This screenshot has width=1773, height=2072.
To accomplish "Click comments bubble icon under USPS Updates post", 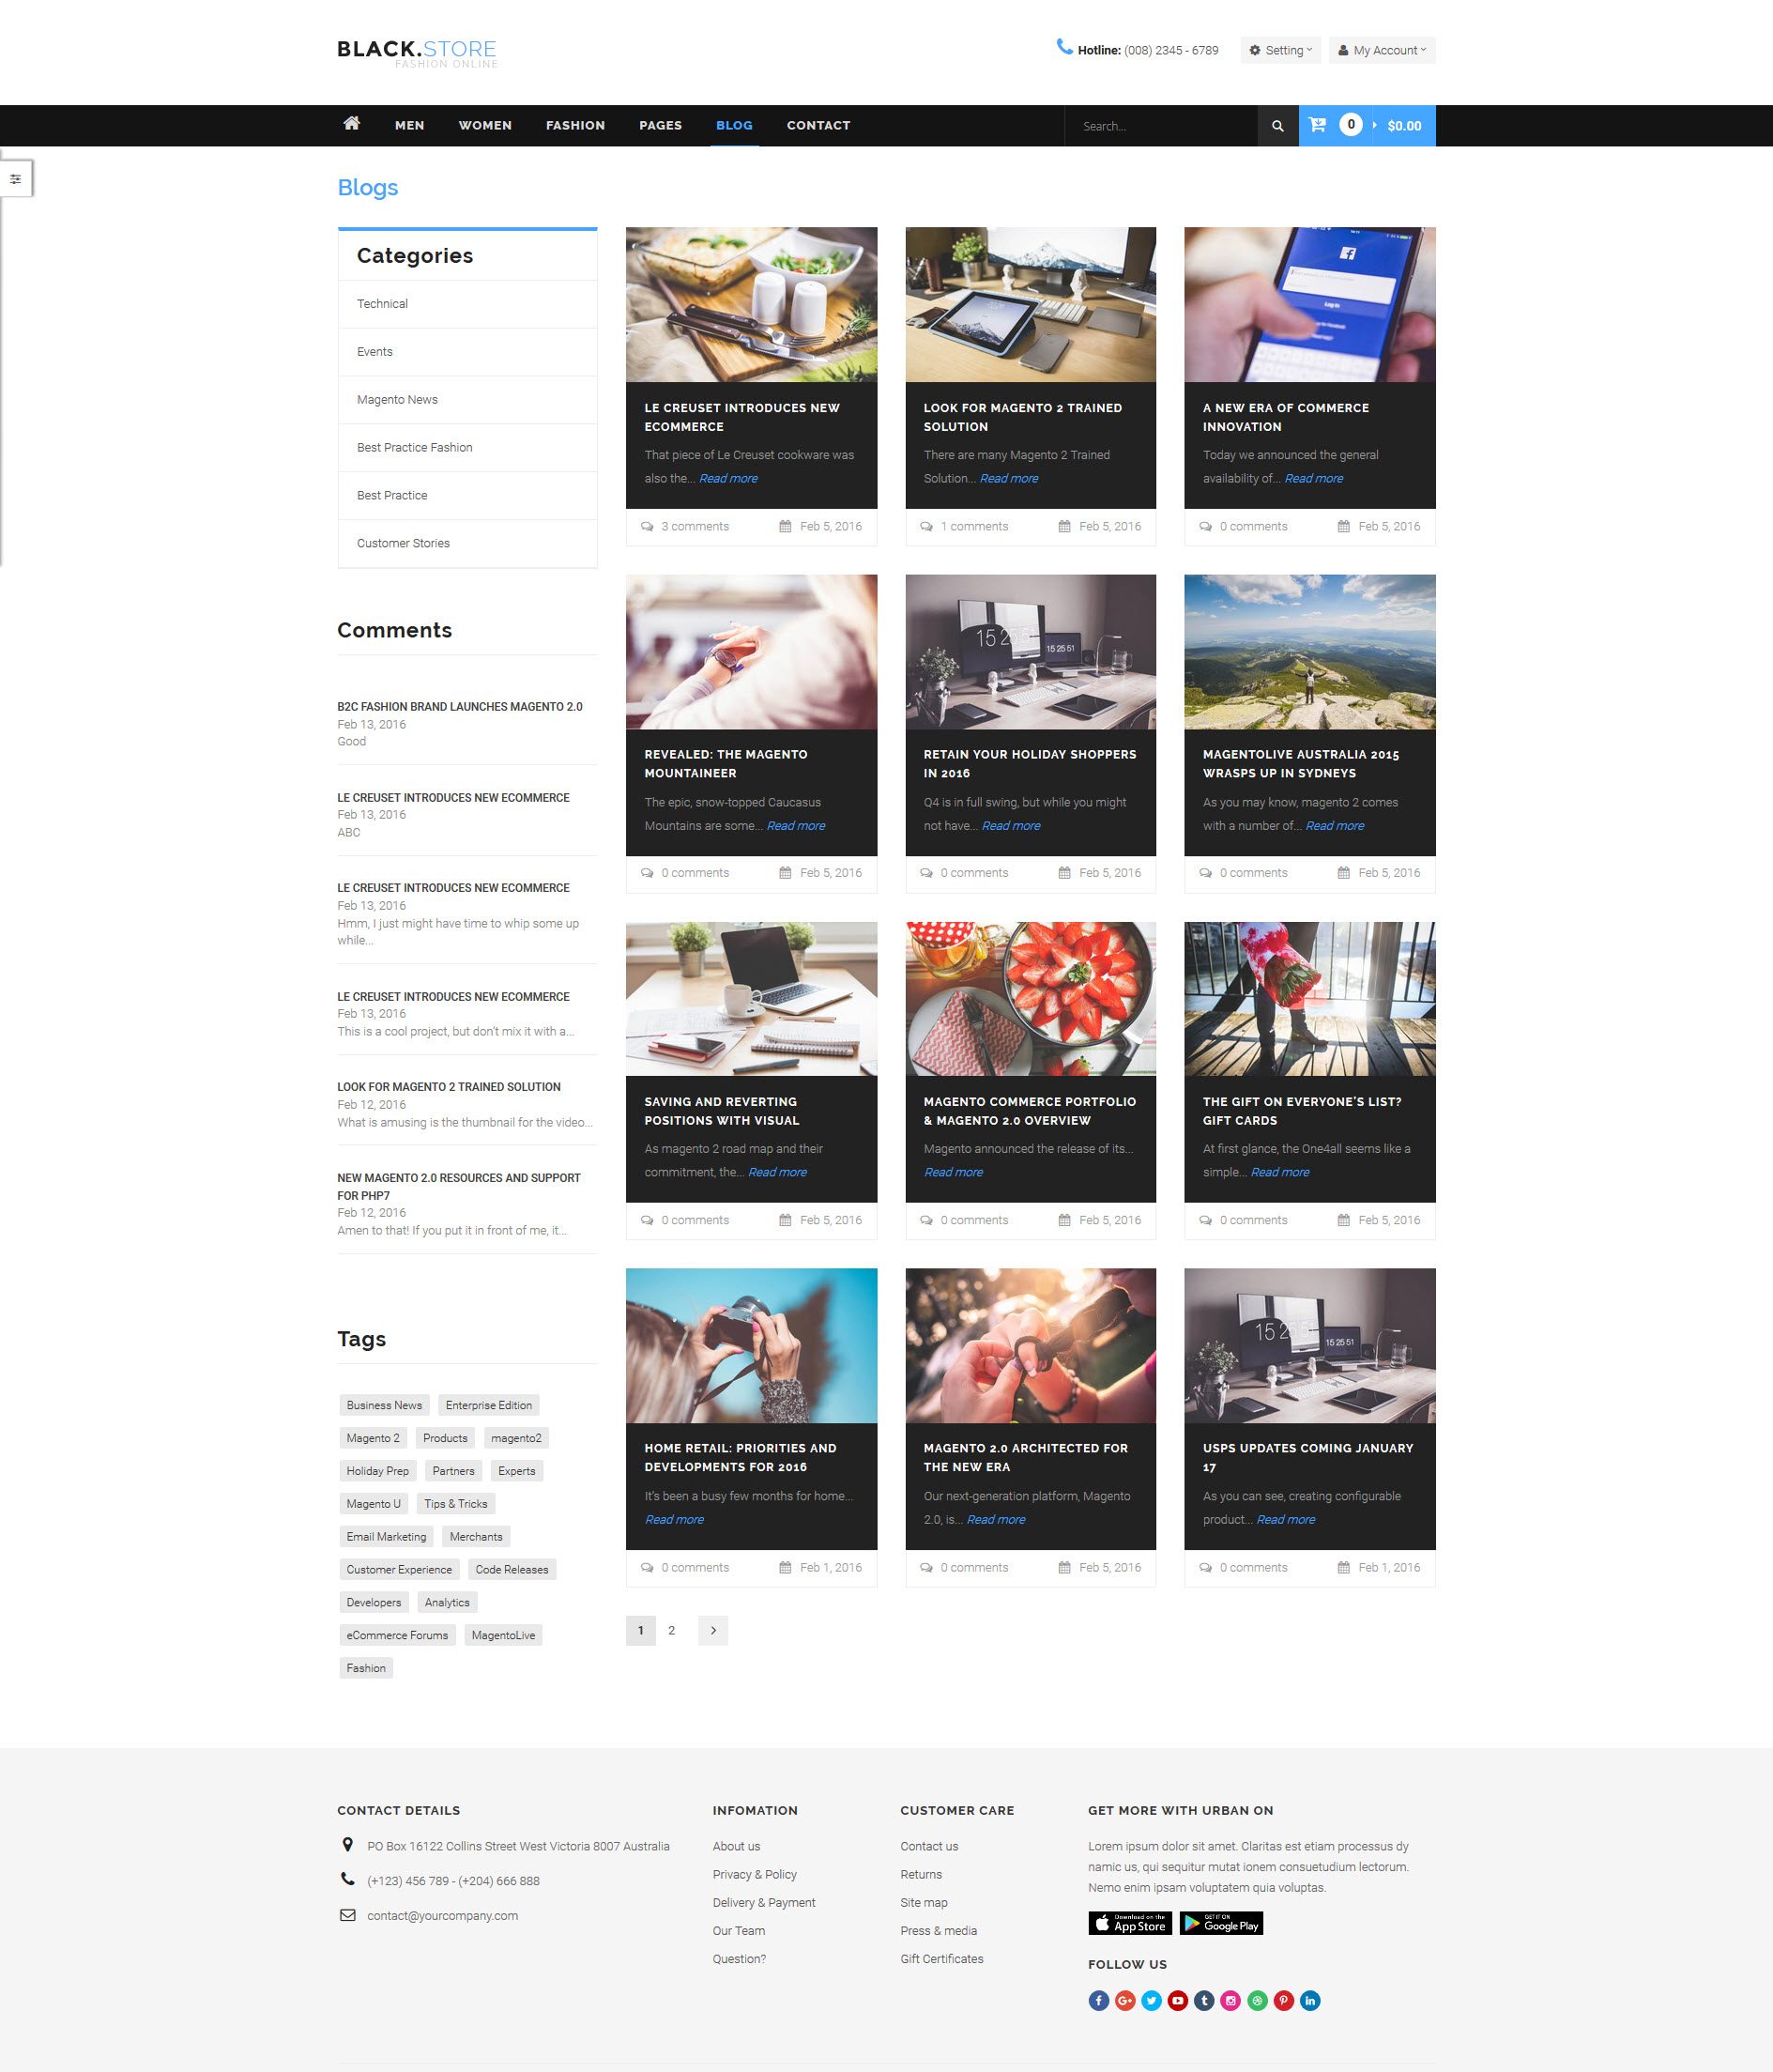I will [1205, 1567].
